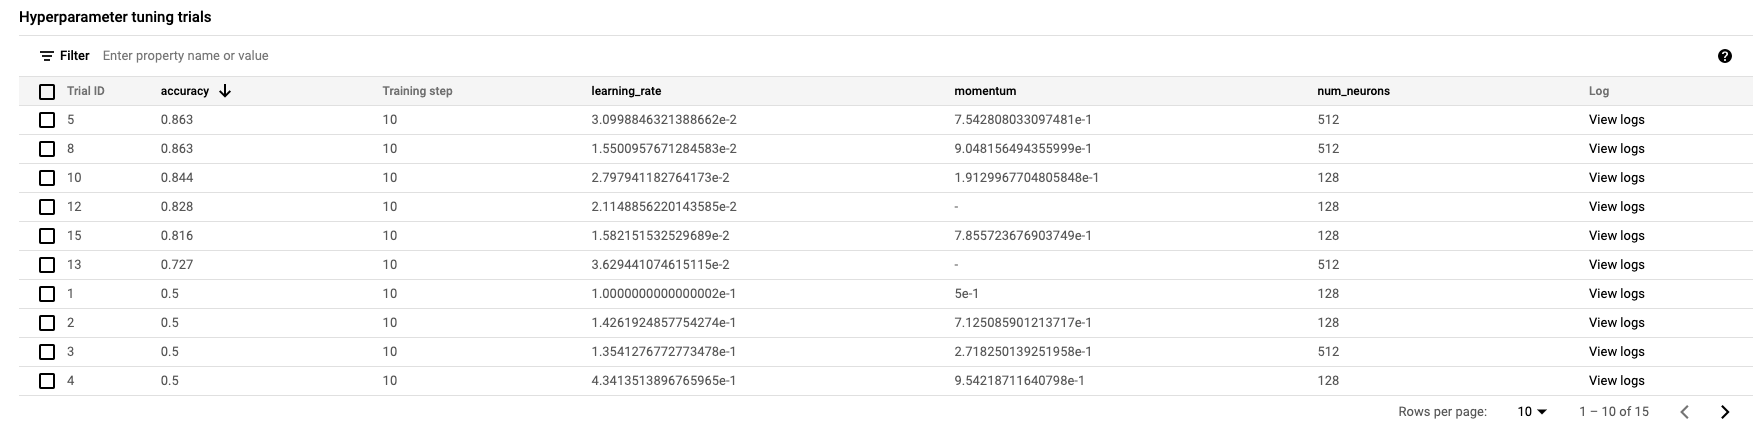Click the filter icon
1760x436 pixels.
click(x=47, y=56)
